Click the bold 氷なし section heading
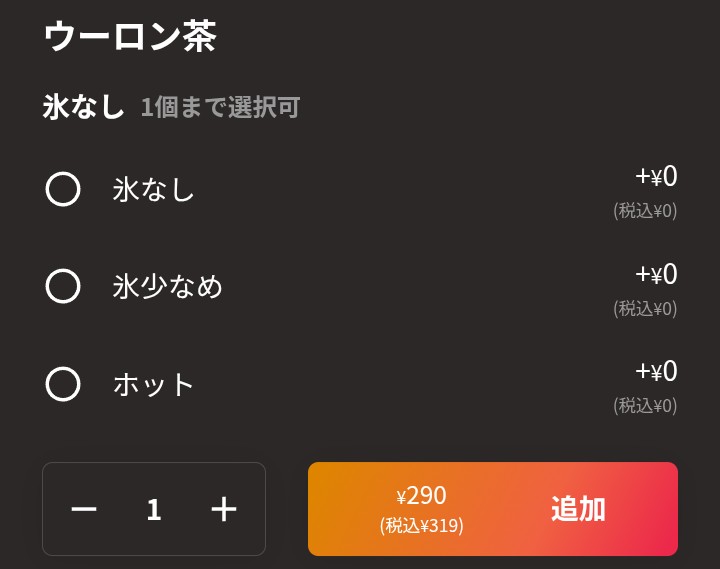720x569 pixels. tap(83, 107)
